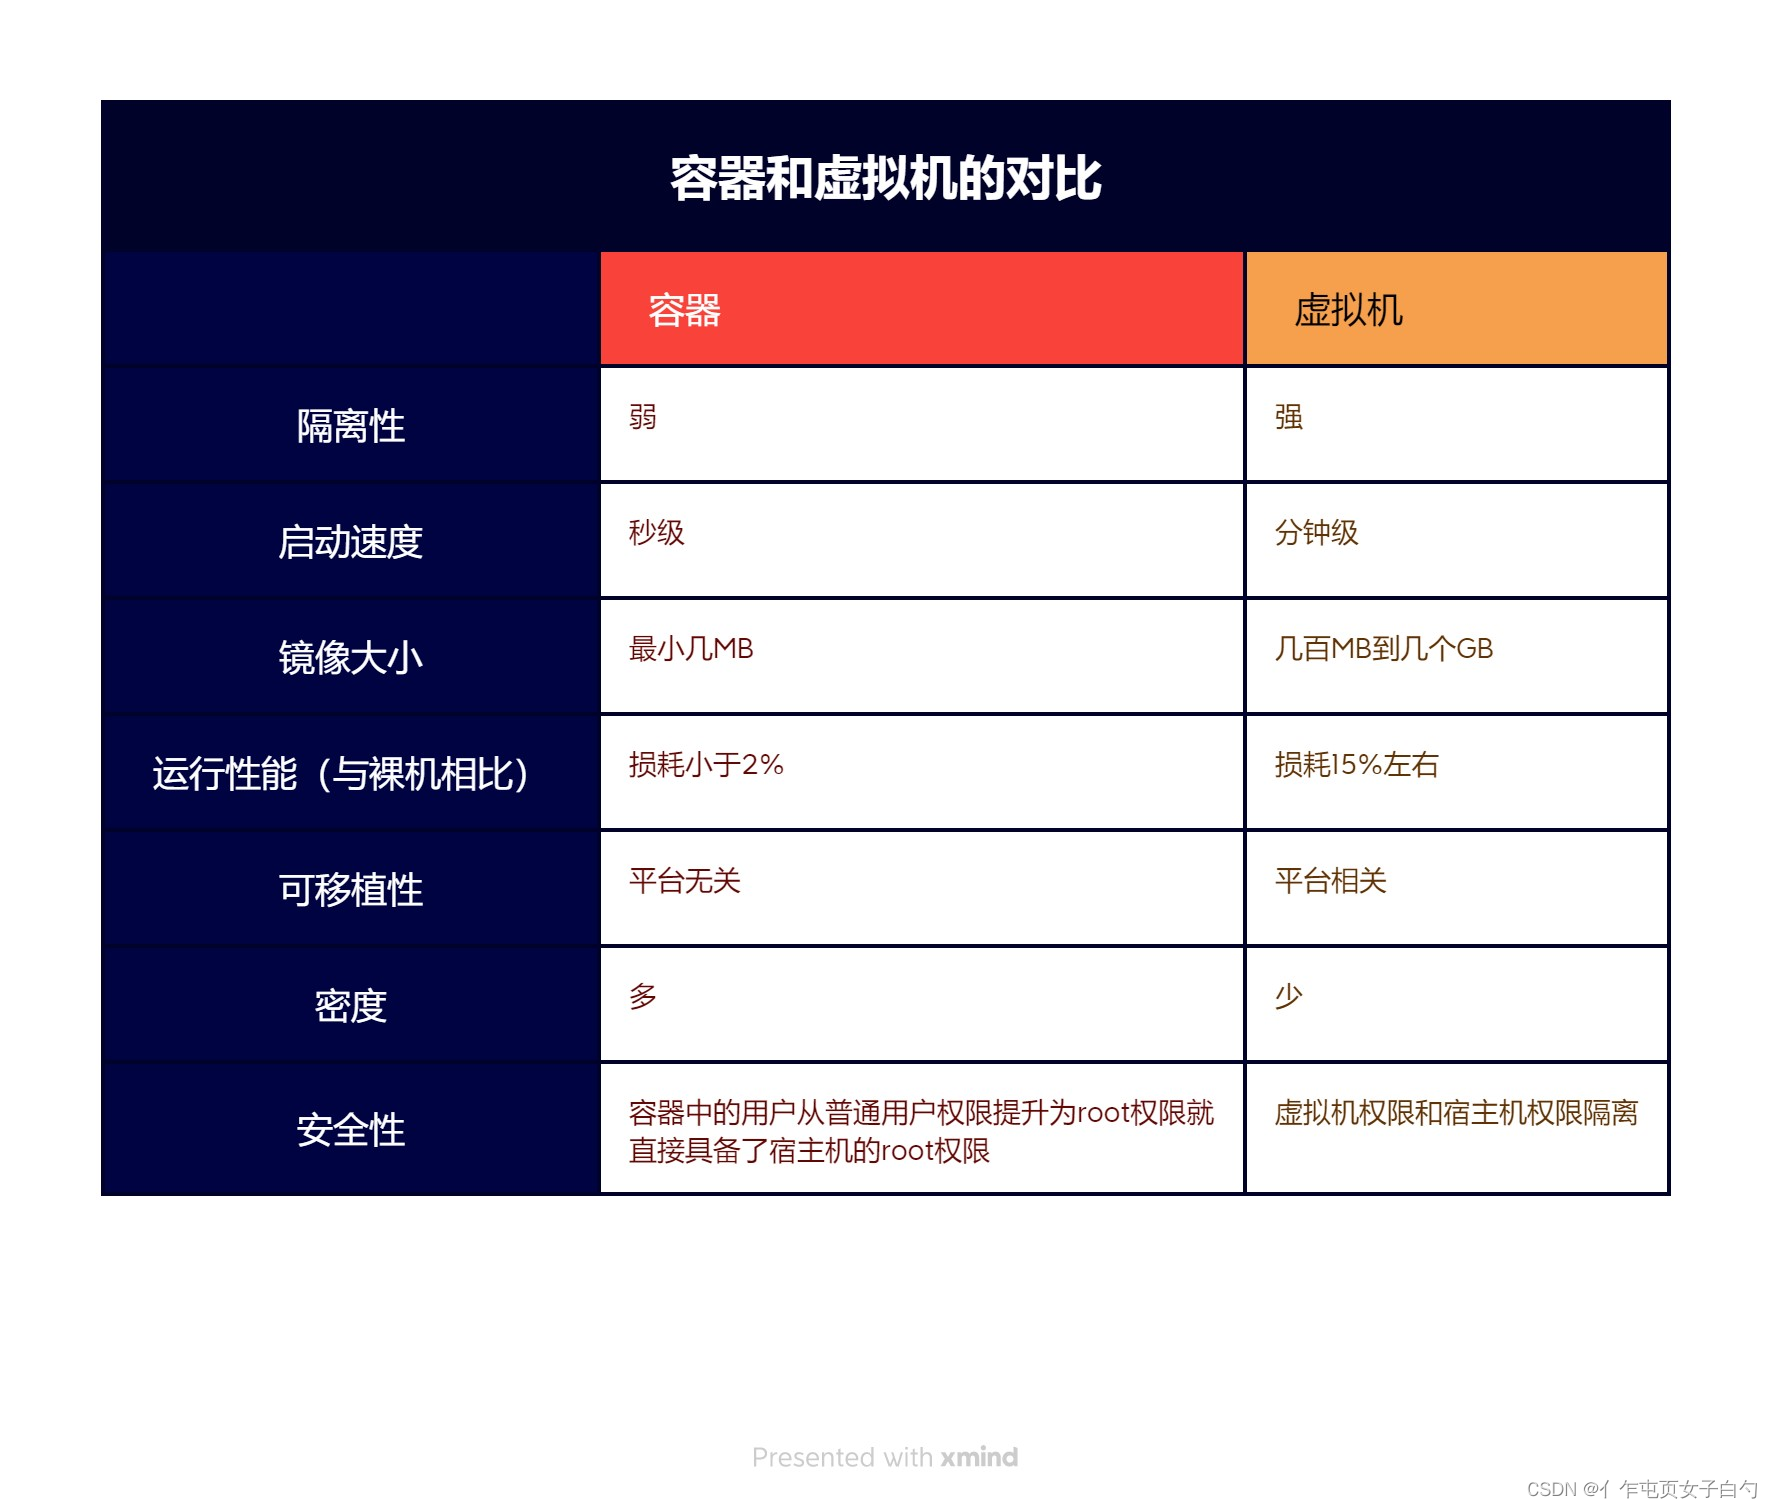Image resolution: width=1772 pixels, height=1508 pixels.
Task: Select the cell reading 分钟级
Action: point(1456,540)
